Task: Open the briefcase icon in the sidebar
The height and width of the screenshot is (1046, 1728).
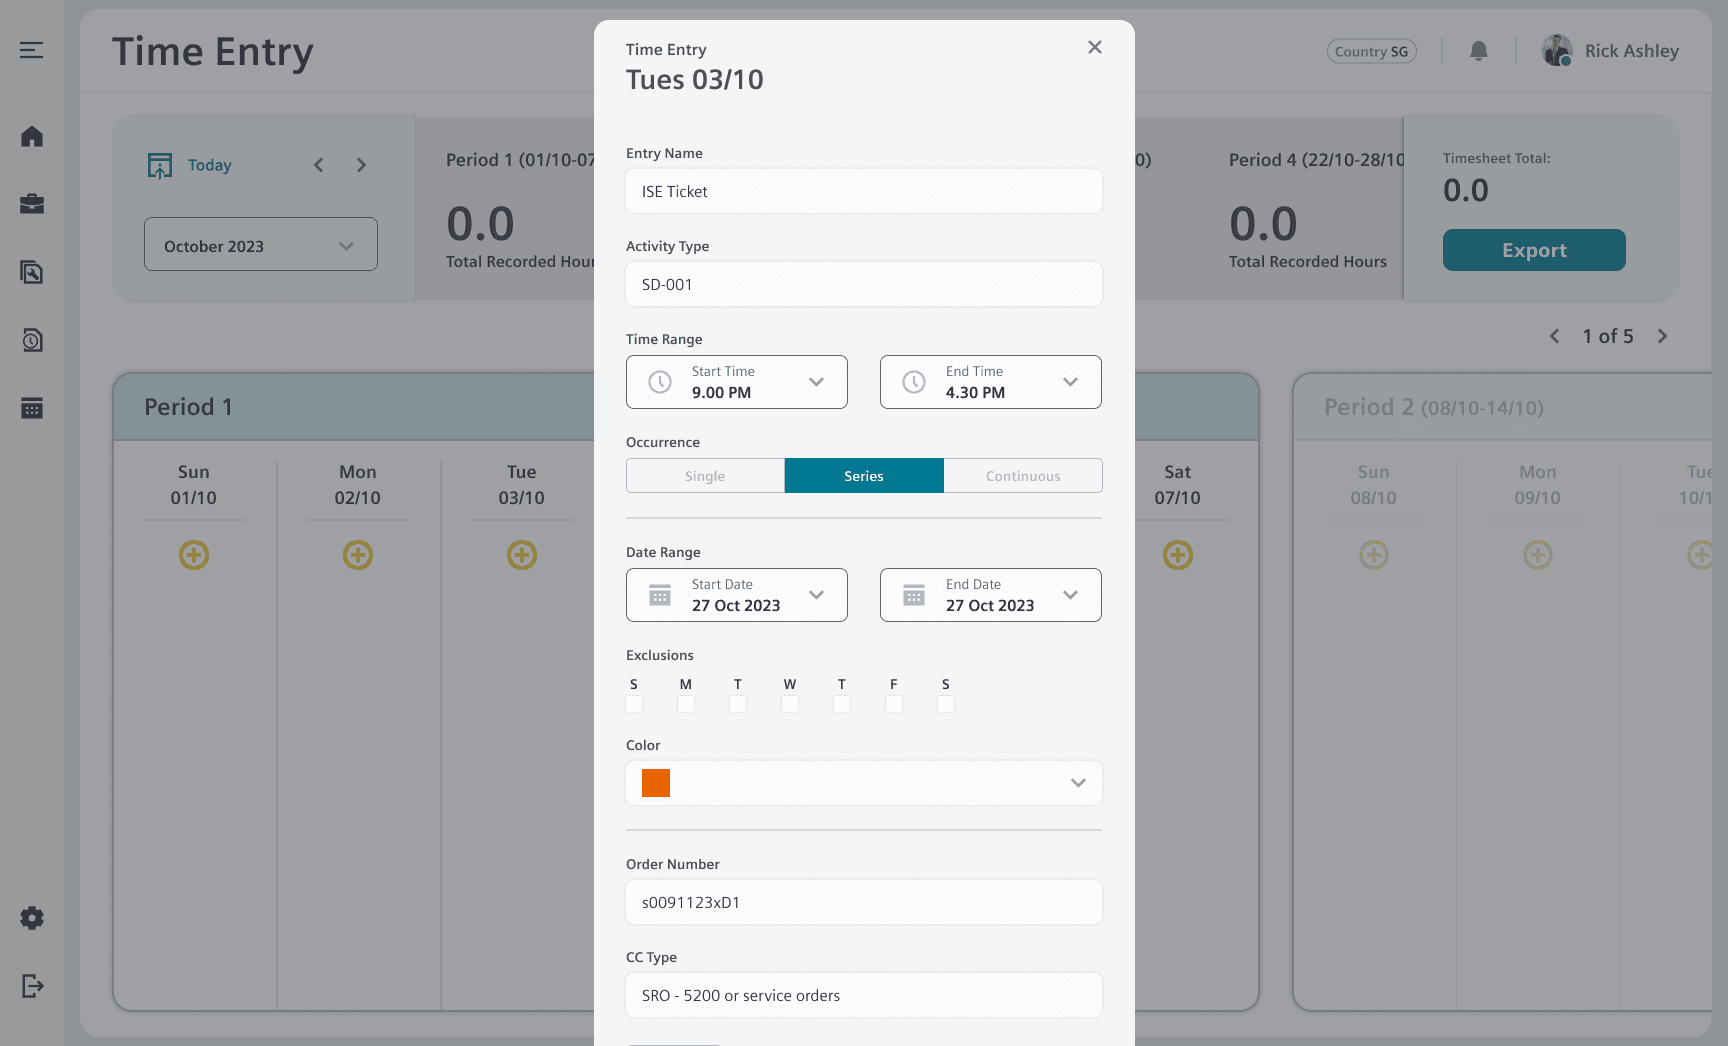Action: pyautogui.click(x=32, y=204)
